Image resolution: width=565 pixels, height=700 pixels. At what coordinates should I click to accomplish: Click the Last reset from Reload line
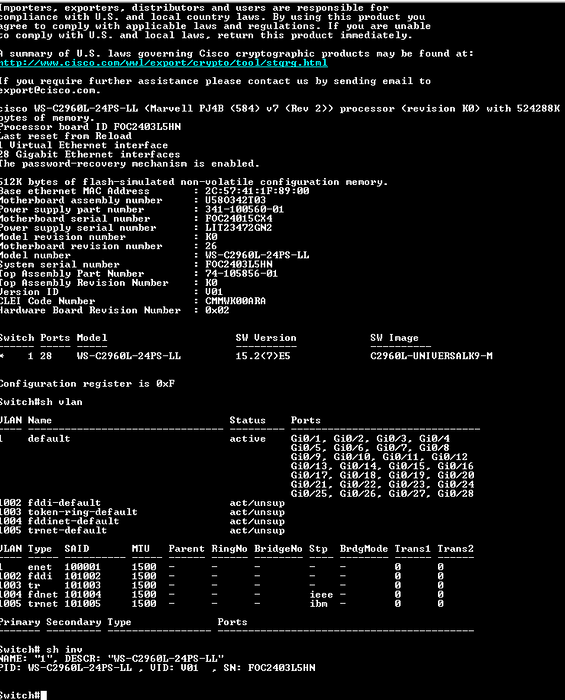coord(66,136)
